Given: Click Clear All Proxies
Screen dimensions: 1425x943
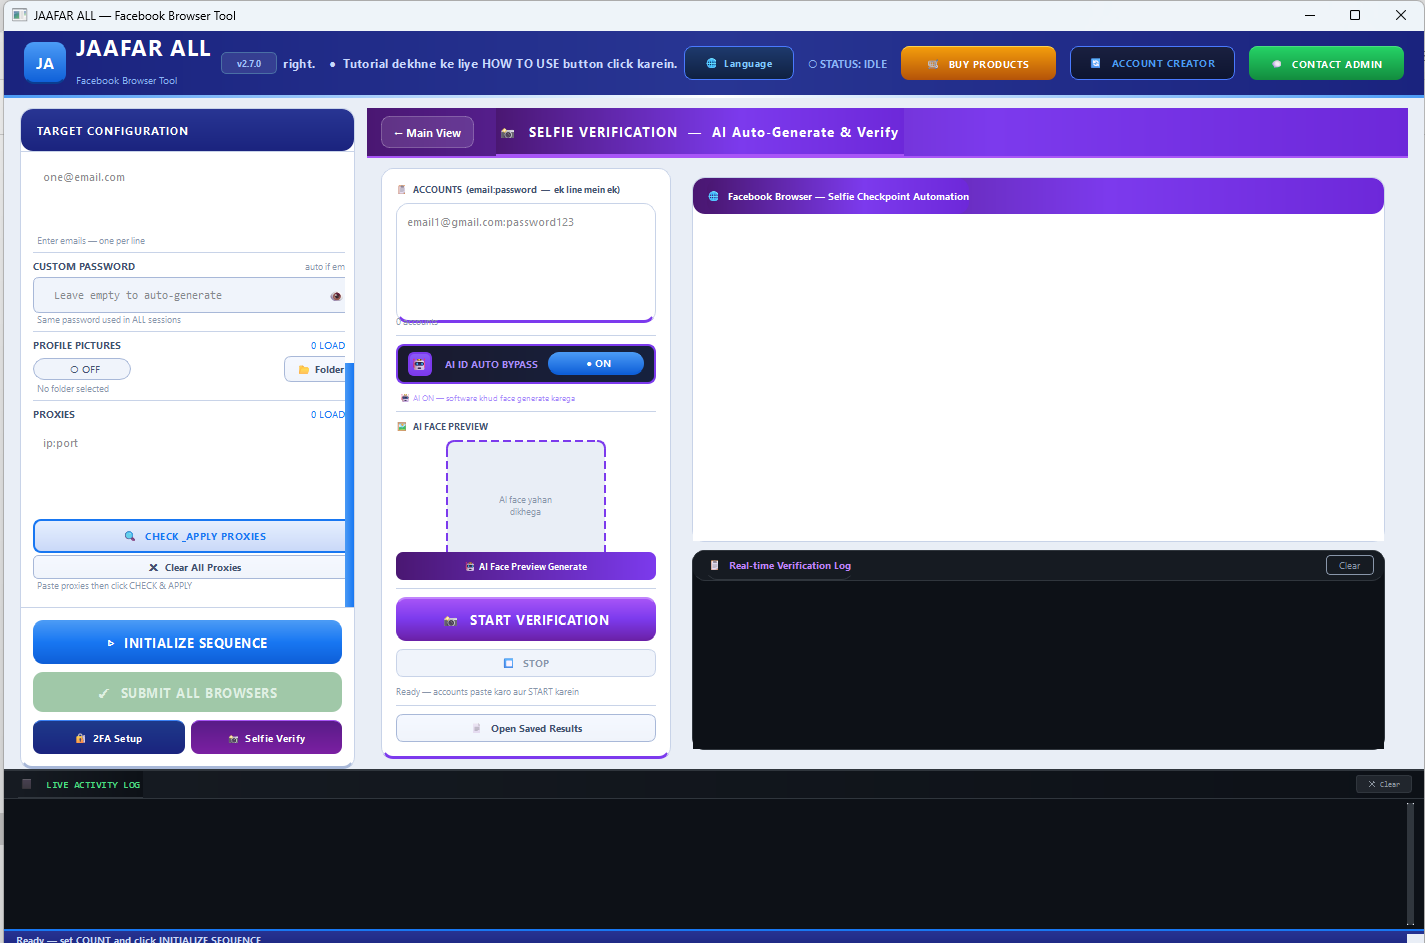Looking at the screenshot, I should click(189, 567).
